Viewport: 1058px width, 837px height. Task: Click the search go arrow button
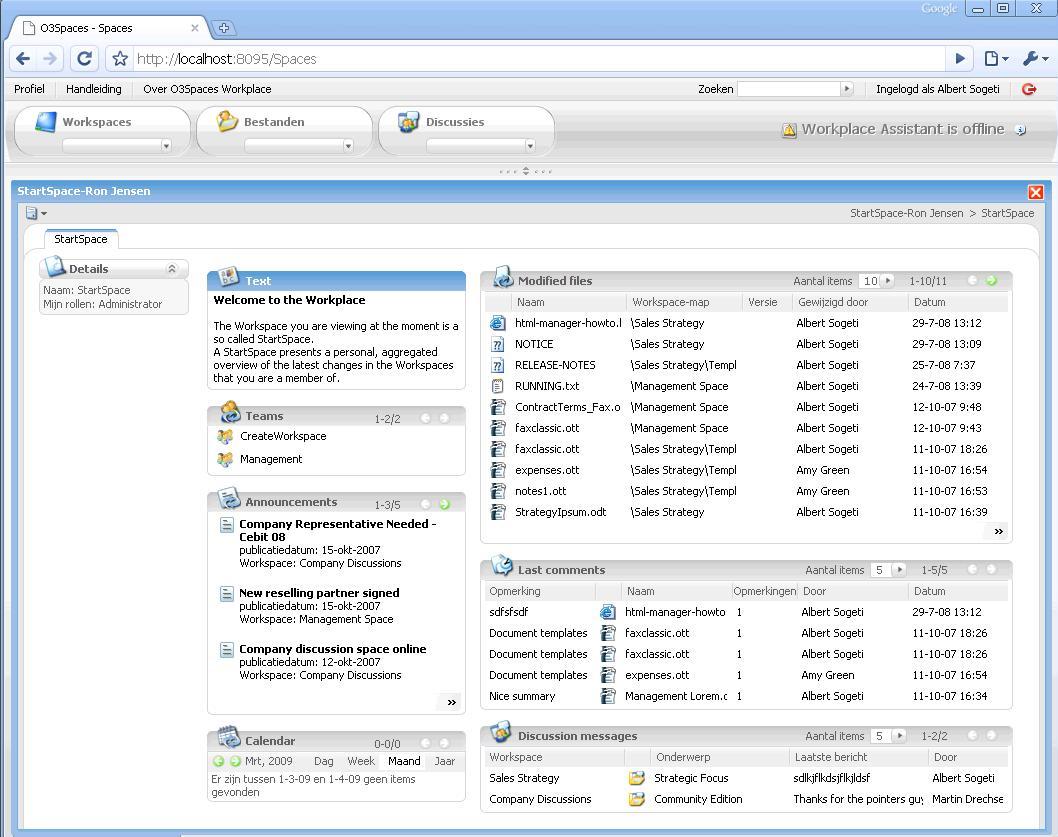[x=846, y=89]
